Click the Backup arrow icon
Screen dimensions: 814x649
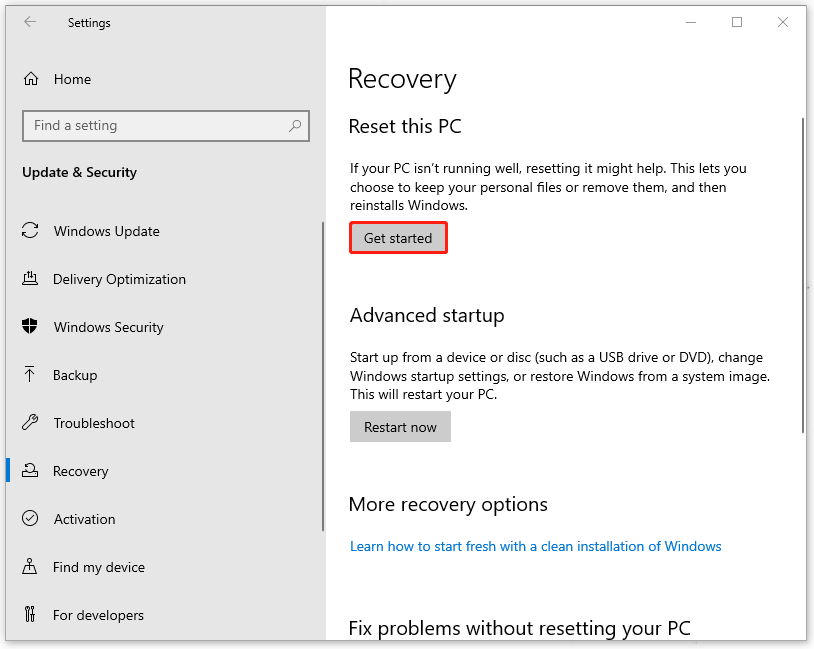tap(30, 375)
